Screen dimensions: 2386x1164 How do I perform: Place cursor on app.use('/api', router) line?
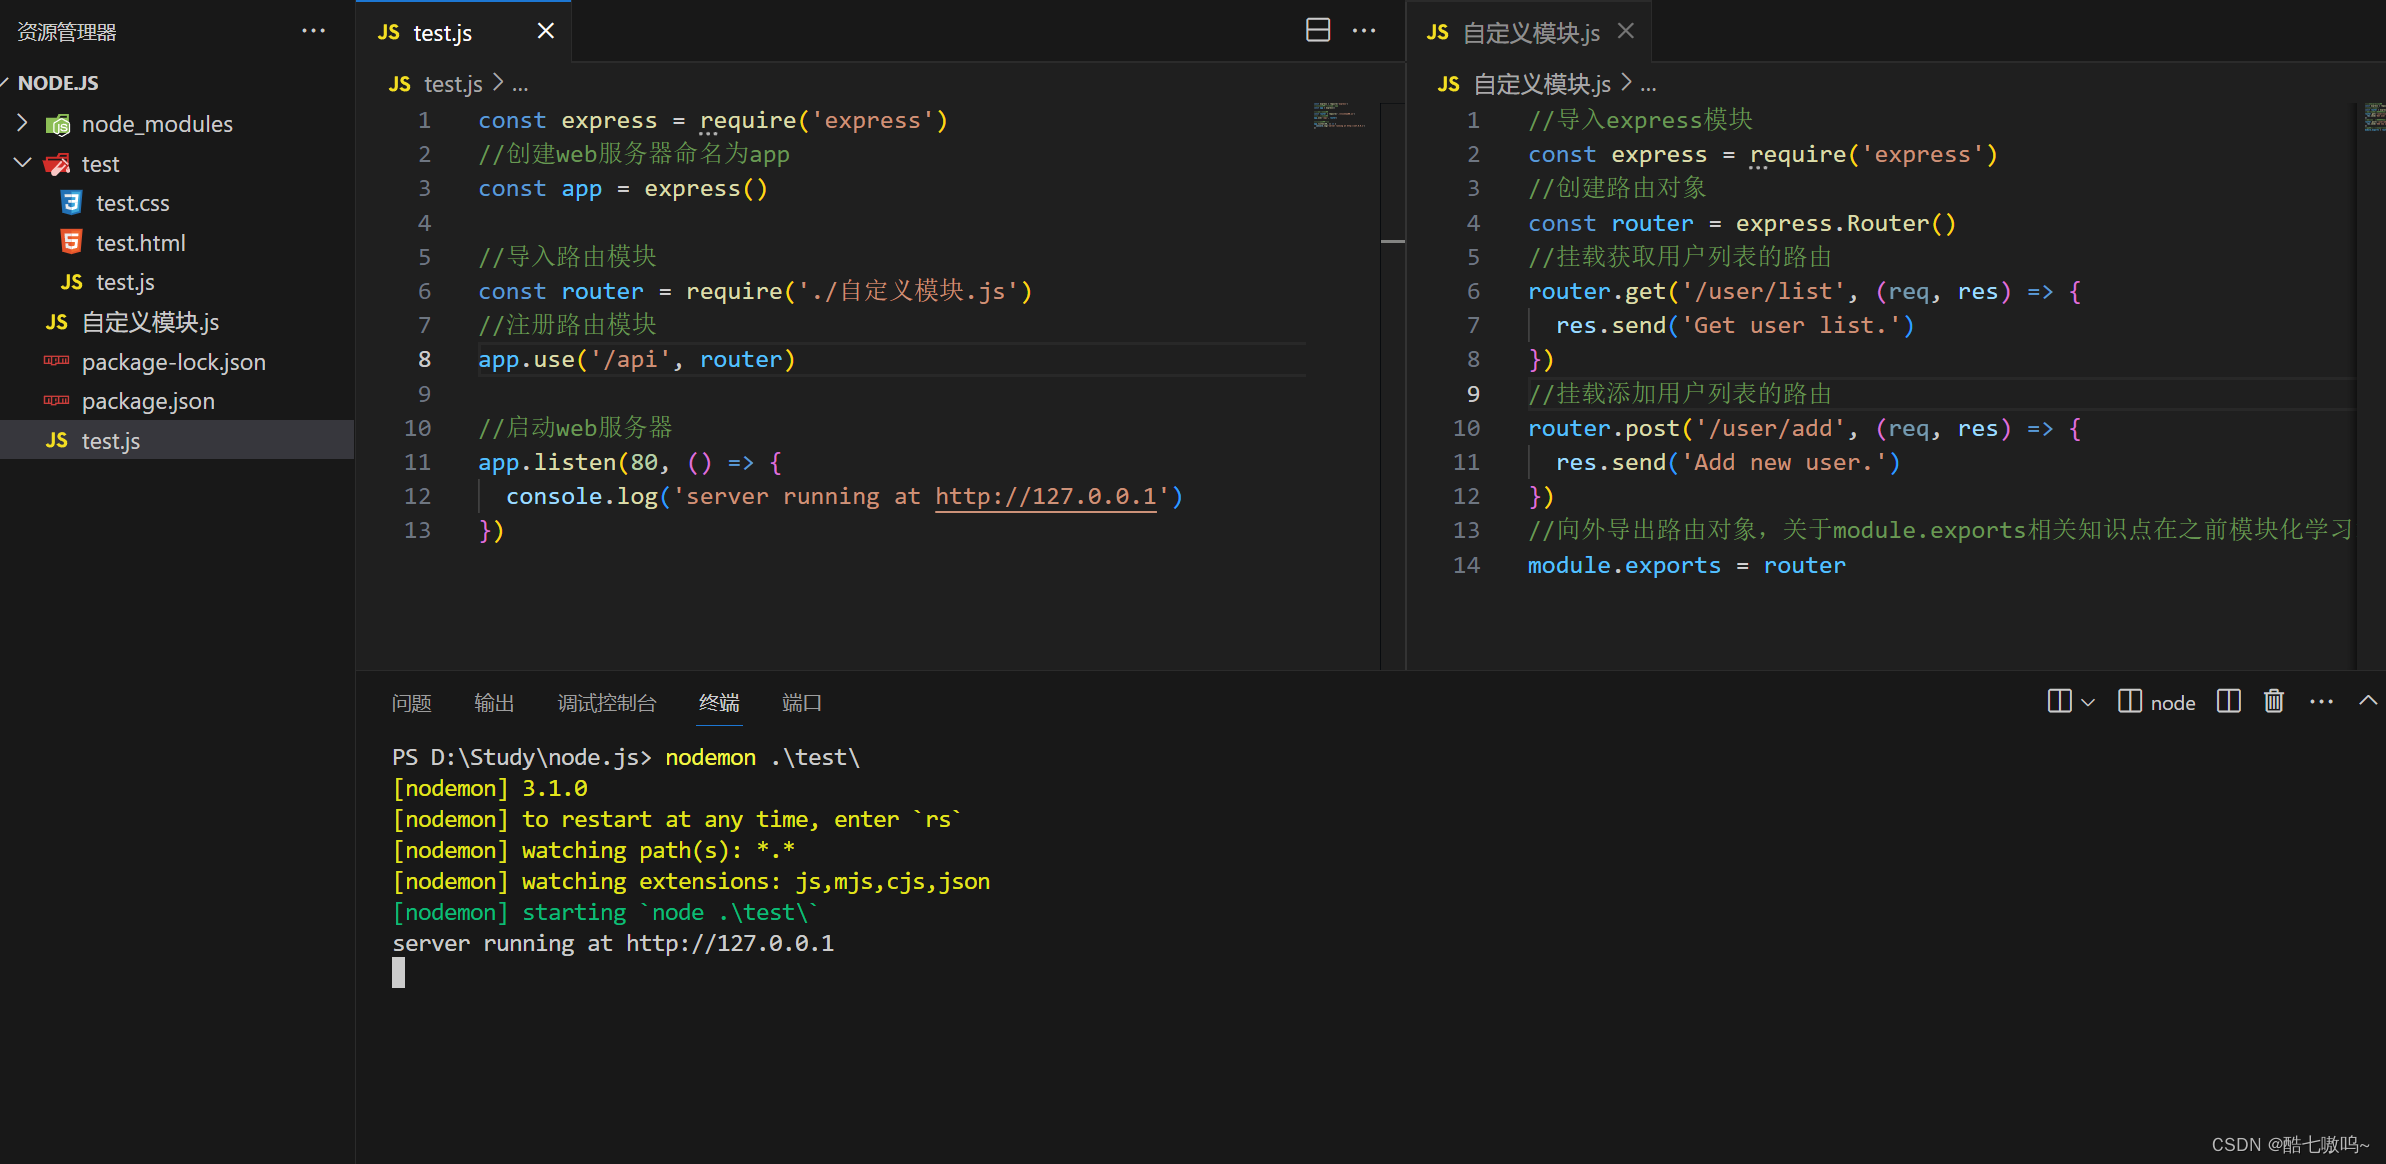pyautogui.click(x=636, y=360)
